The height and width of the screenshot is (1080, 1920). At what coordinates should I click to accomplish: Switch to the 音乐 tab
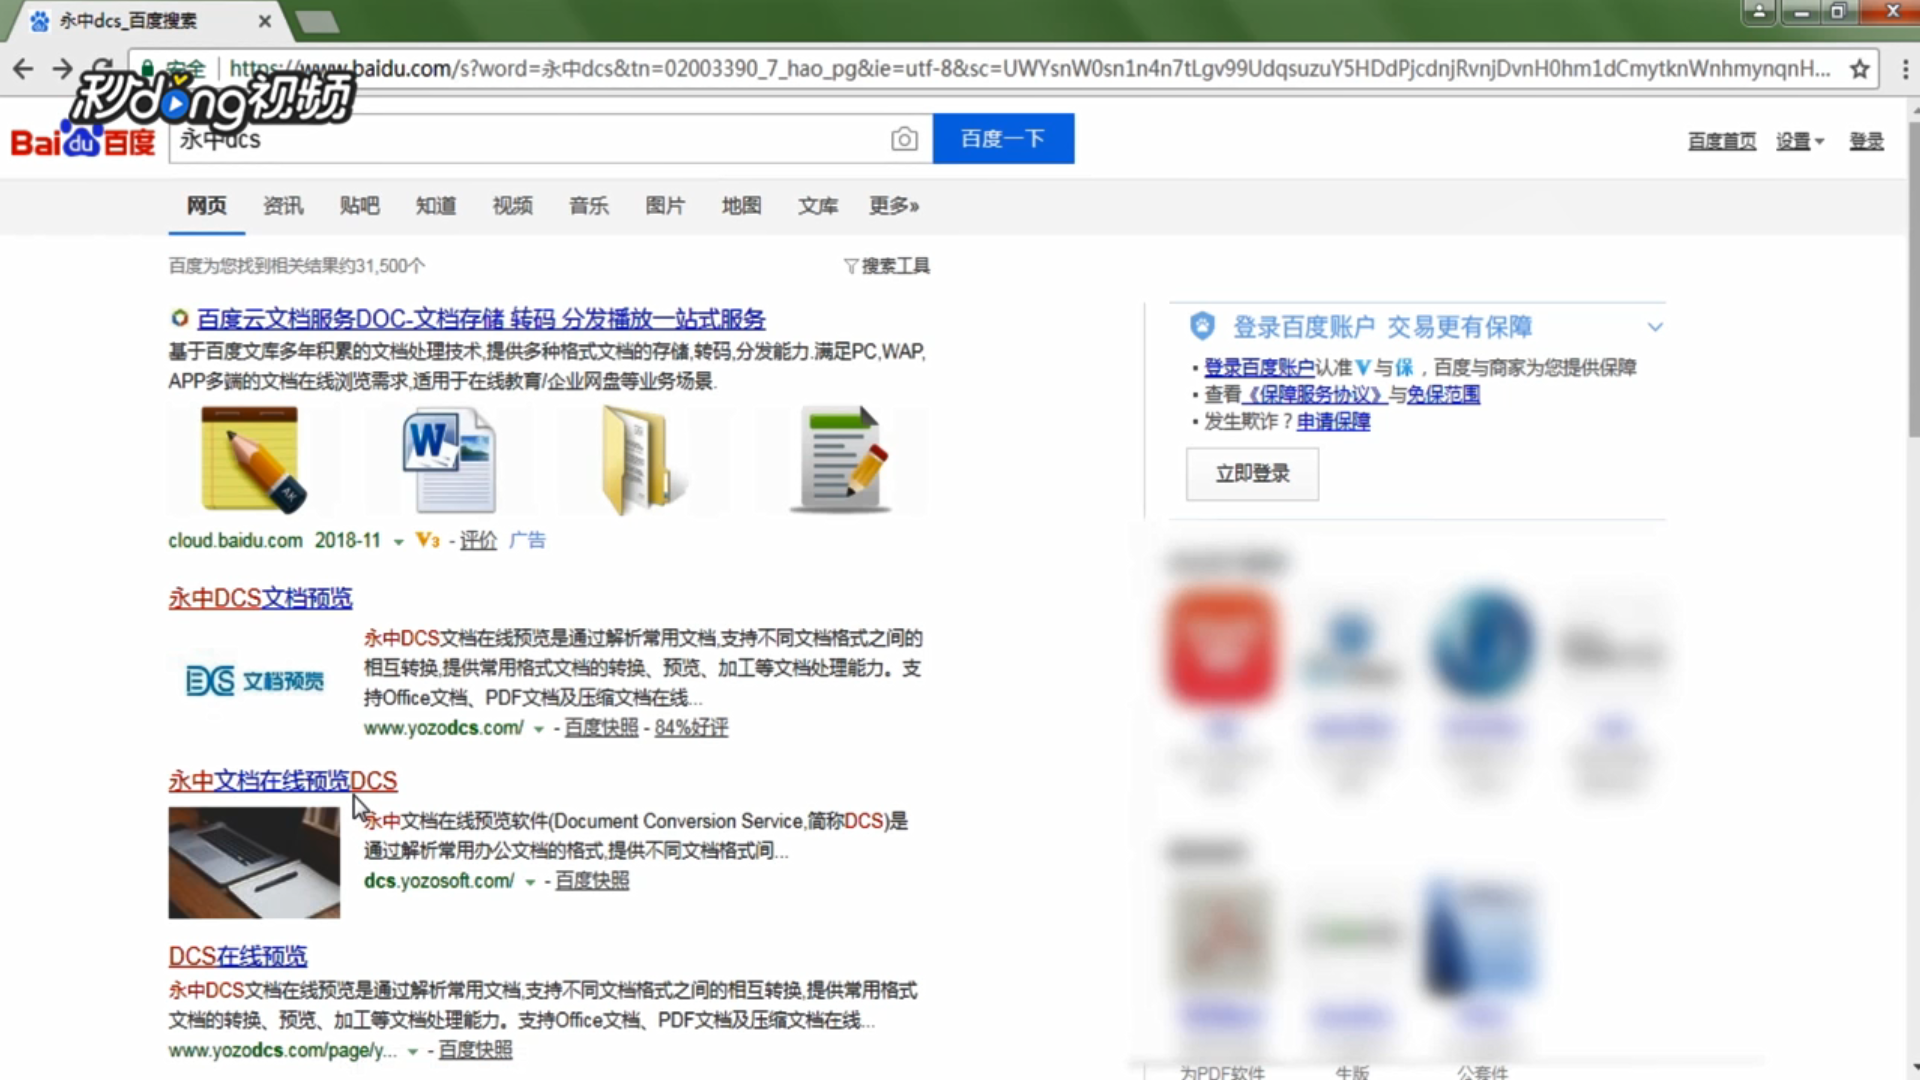(x=589, y=205)
